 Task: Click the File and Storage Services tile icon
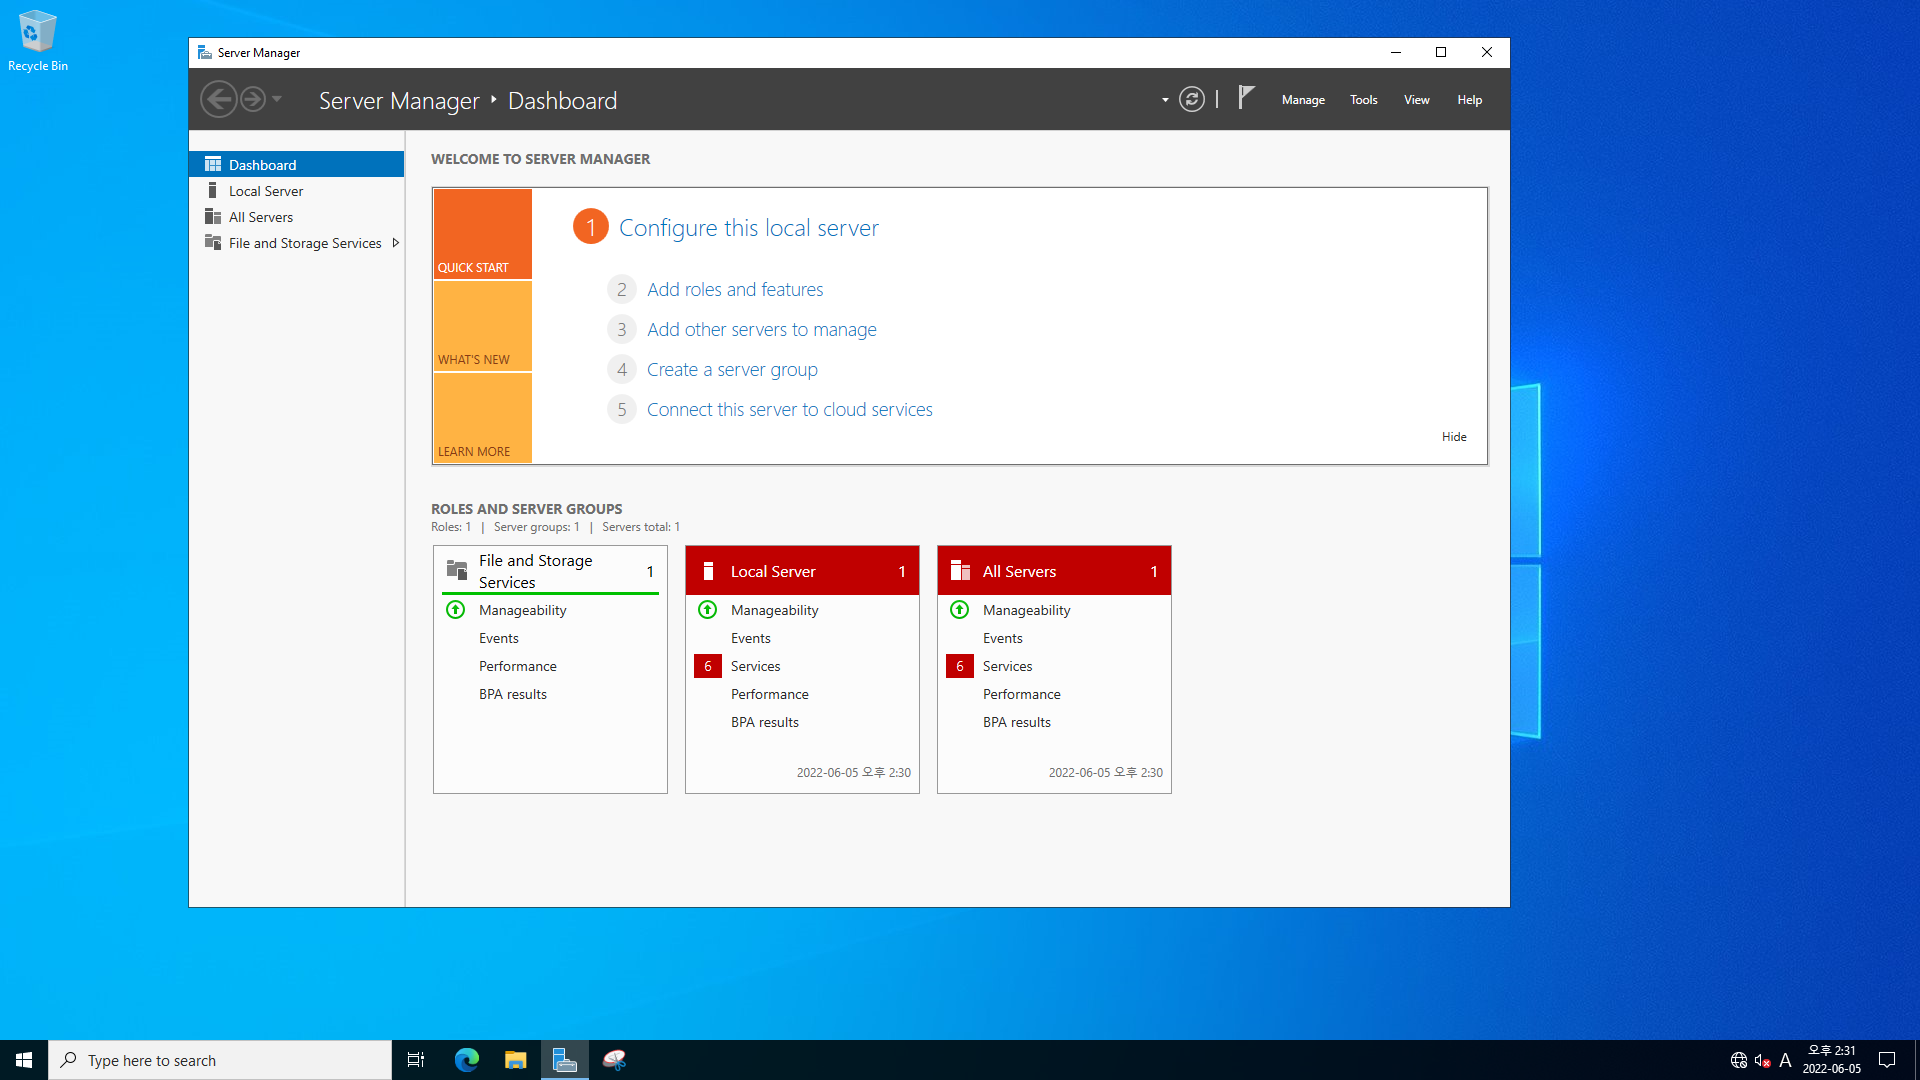pos(457,570)
